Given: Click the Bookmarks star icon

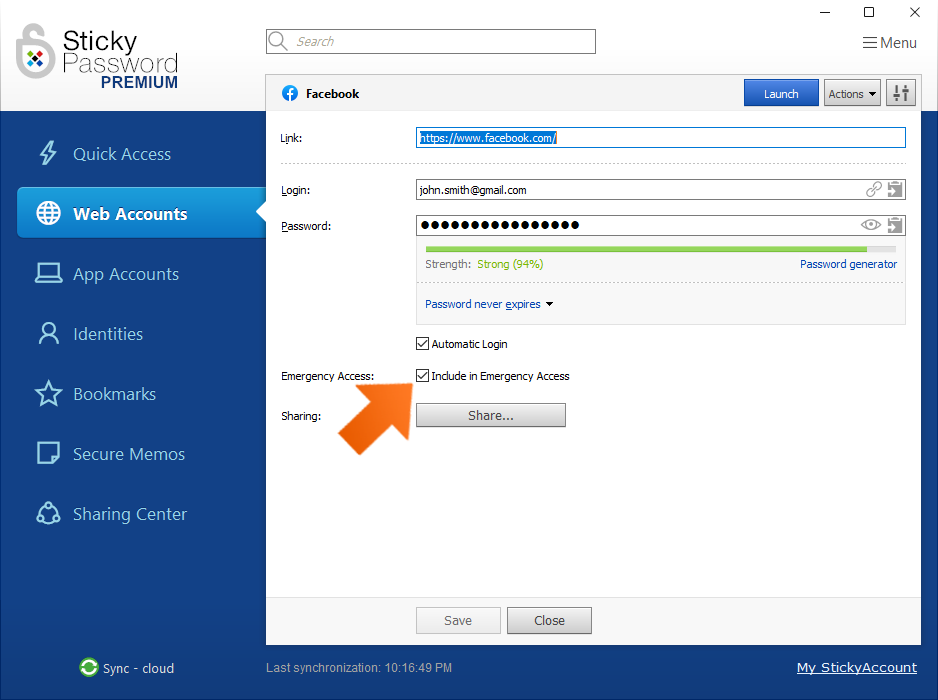Looking at the screenshot, I should (48, 394).
